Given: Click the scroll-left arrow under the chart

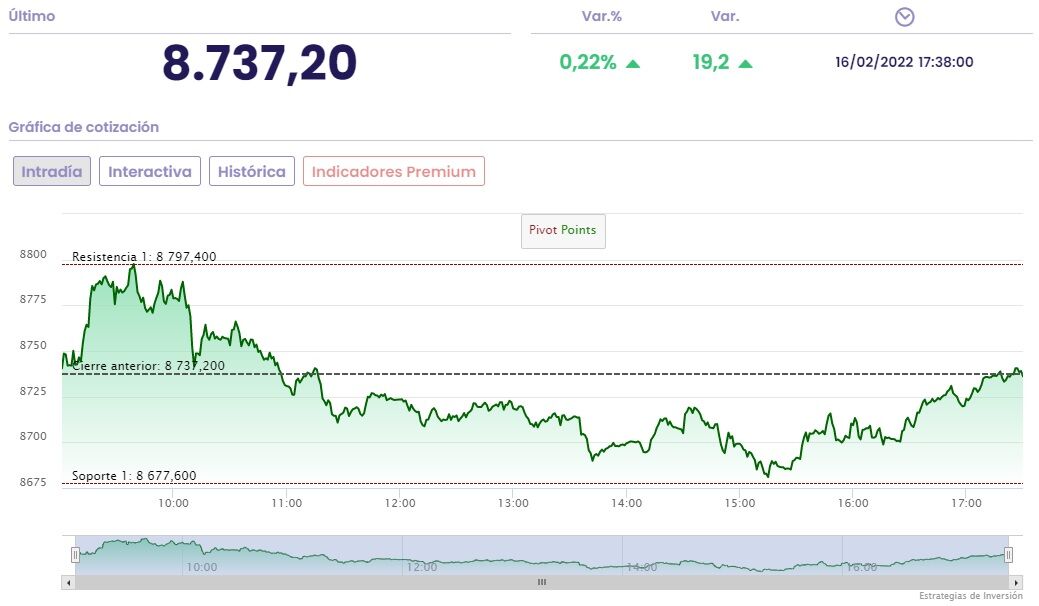Looking at the screenshot, I should 69,582.
